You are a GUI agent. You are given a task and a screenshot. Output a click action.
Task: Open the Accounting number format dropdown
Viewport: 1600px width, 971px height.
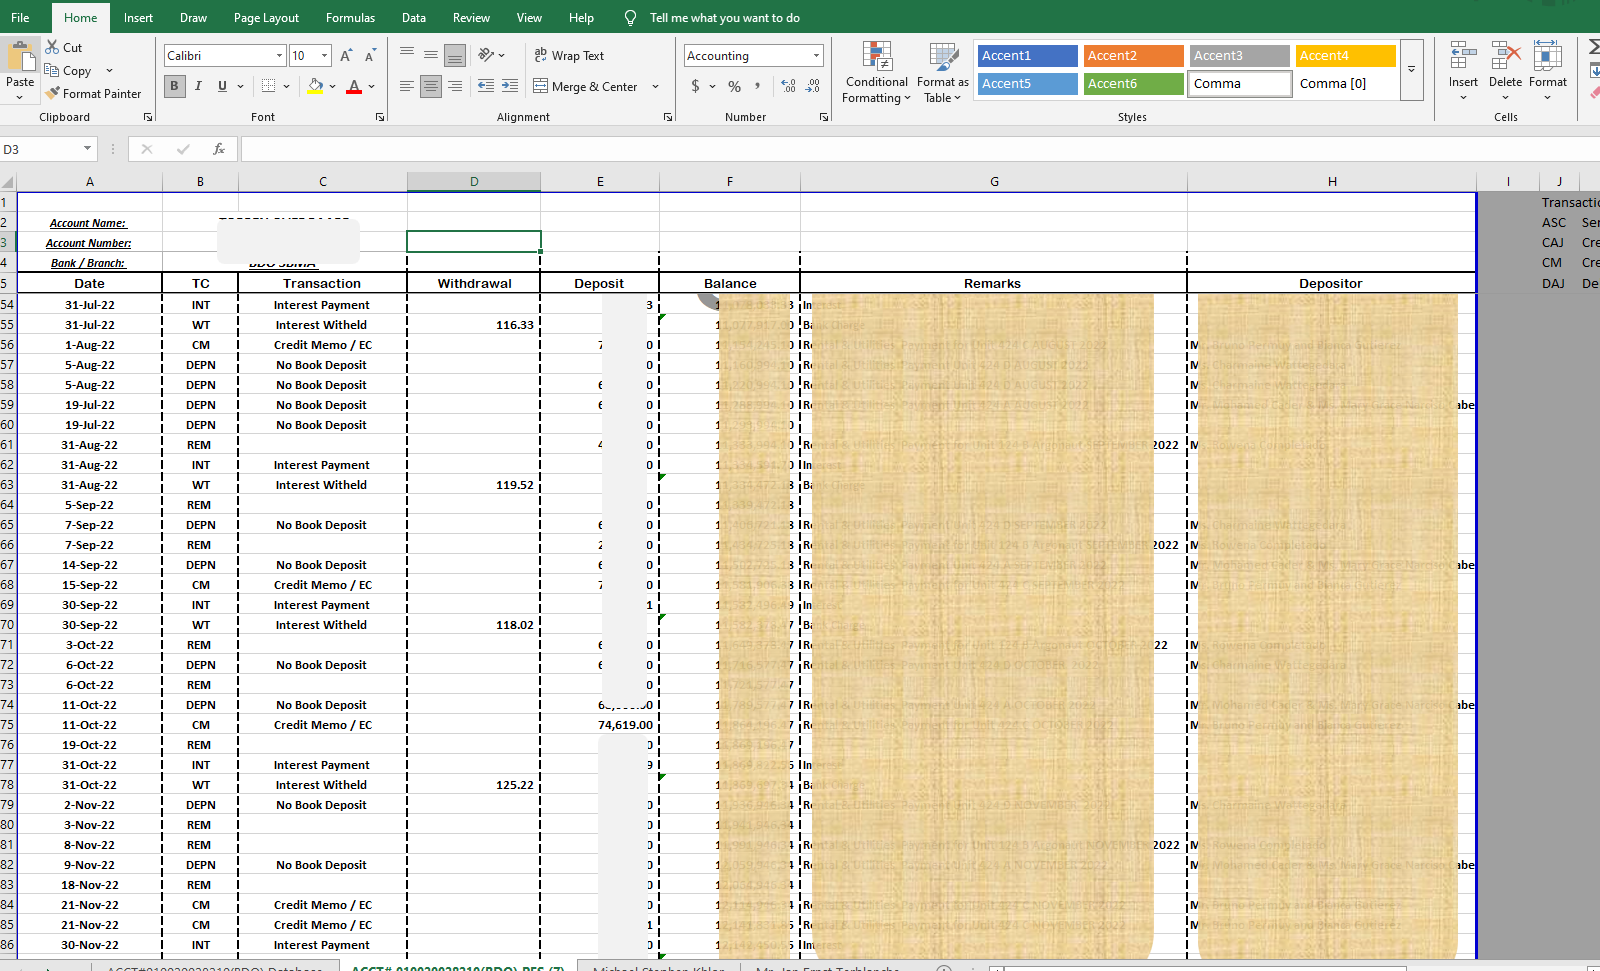pyautogui.click(x=816, y=56)
